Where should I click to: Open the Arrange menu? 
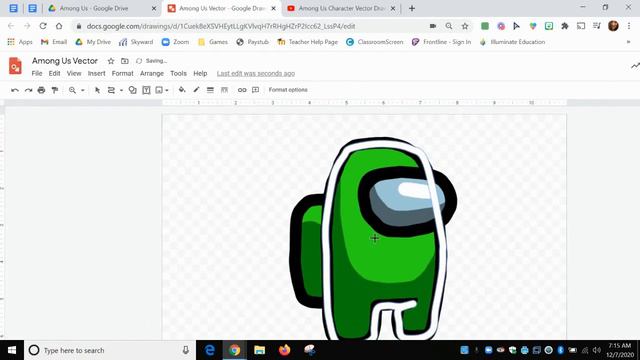click(152, 73)
